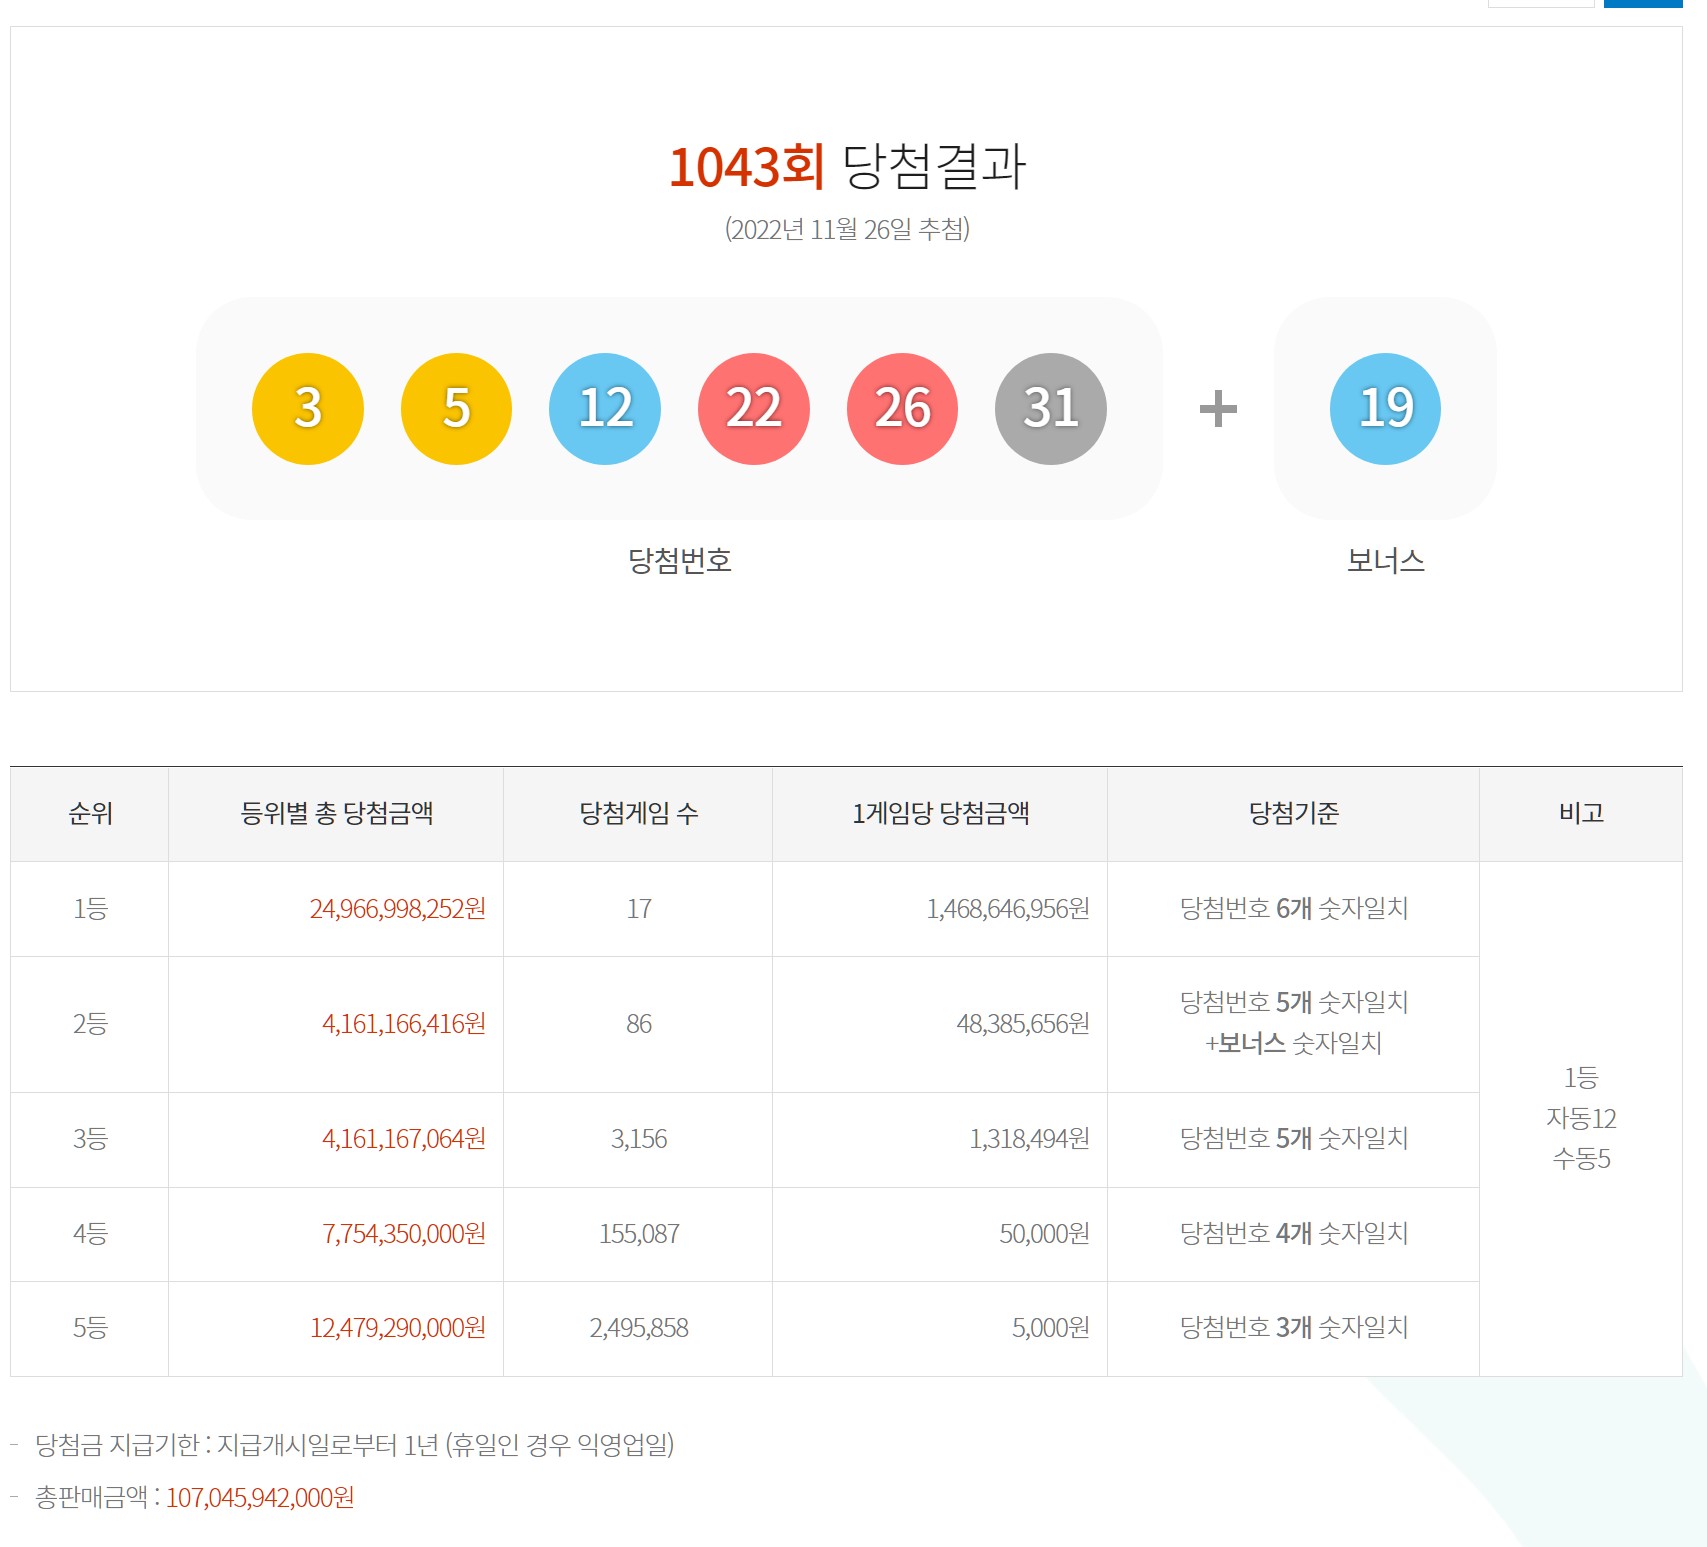This screenshot has width=1707, height=1547.
Task: Click the 자동12 note in 비고 column
Action: click(x=1581, y=1118)
